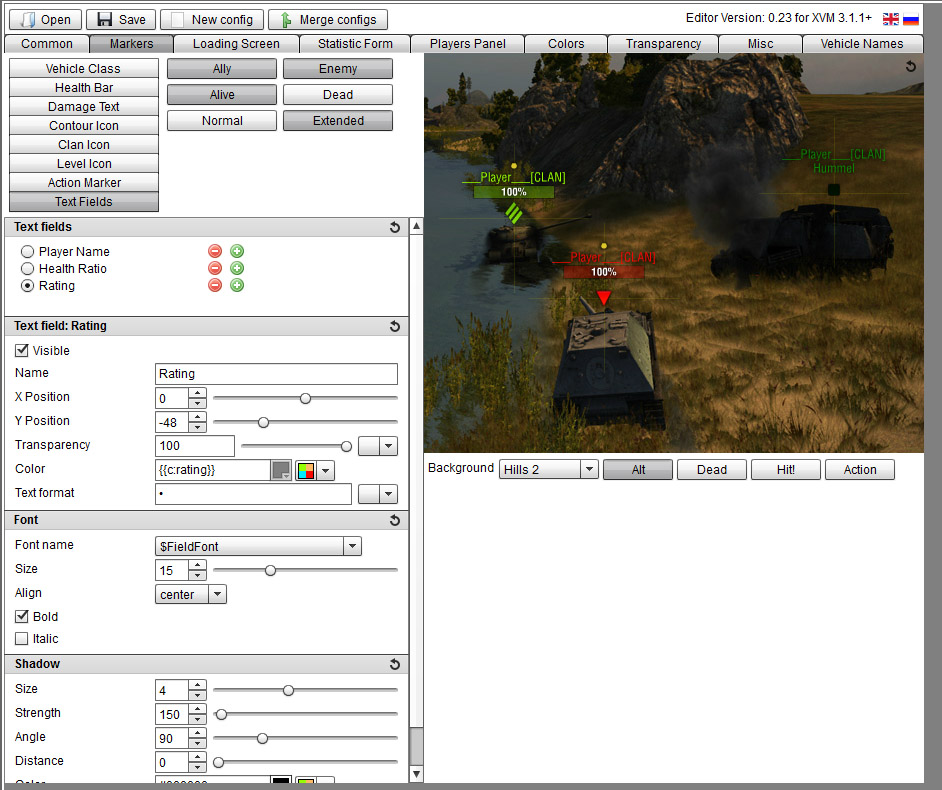Screen dimensions: 942x790
Task: Add a field after Rating
Action: point(237,285)
